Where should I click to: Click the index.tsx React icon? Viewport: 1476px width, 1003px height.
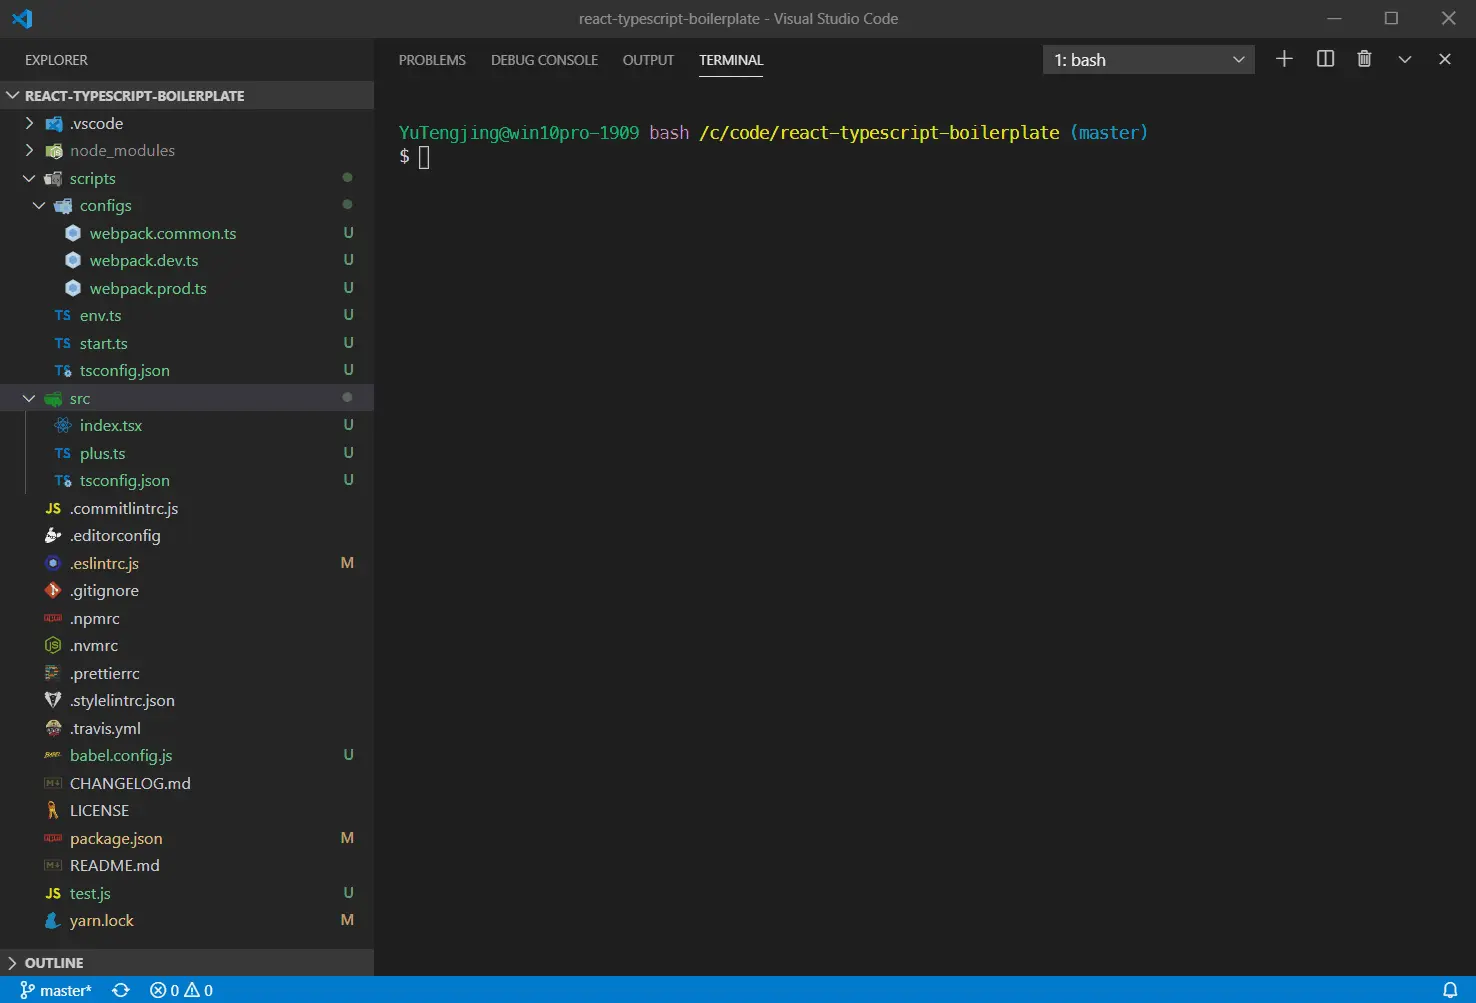point(63,425)
